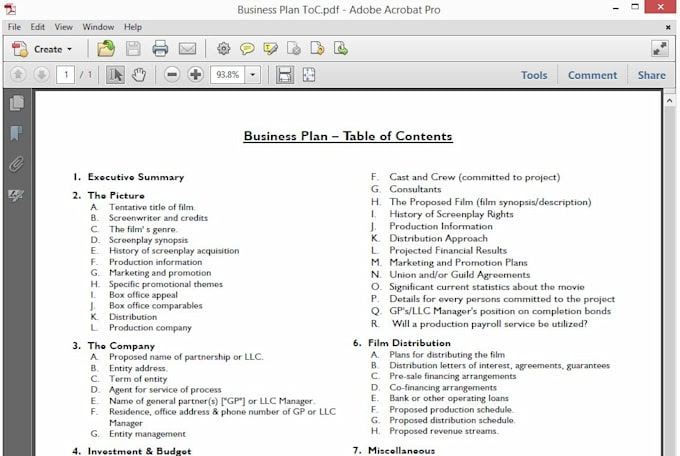The height and width of the screenshot is (456, 680).
Task: Click the line 'Consultants'
Action: (x=415, y=189)
